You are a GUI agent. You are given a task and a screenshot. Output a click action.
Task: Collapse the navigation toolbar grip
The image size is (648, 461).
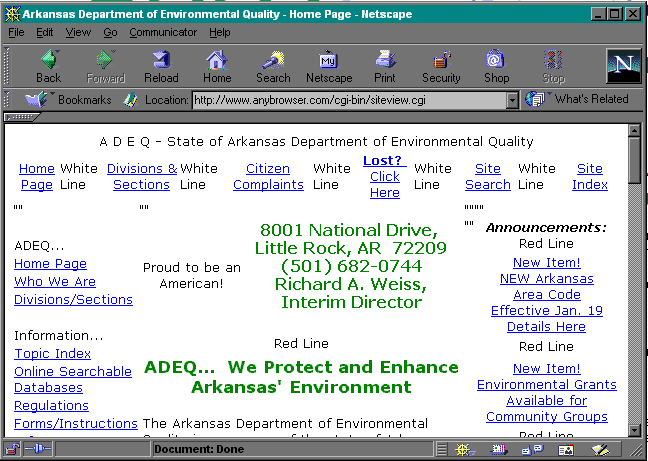tap(7, 66)
